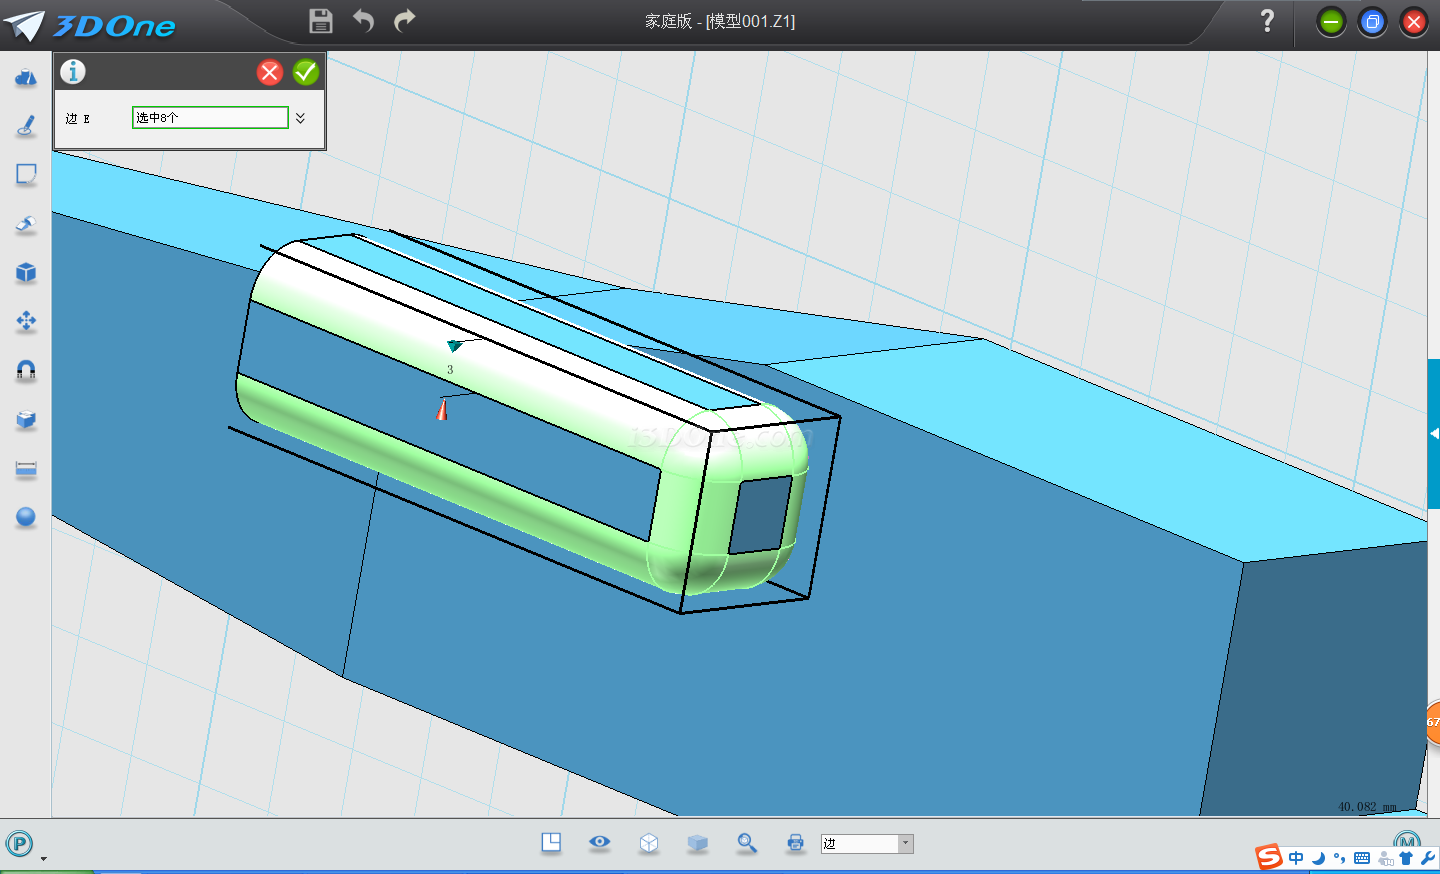Toggle show/hide with the eye icon
The image size is (1440, 874).
(600, 842)
